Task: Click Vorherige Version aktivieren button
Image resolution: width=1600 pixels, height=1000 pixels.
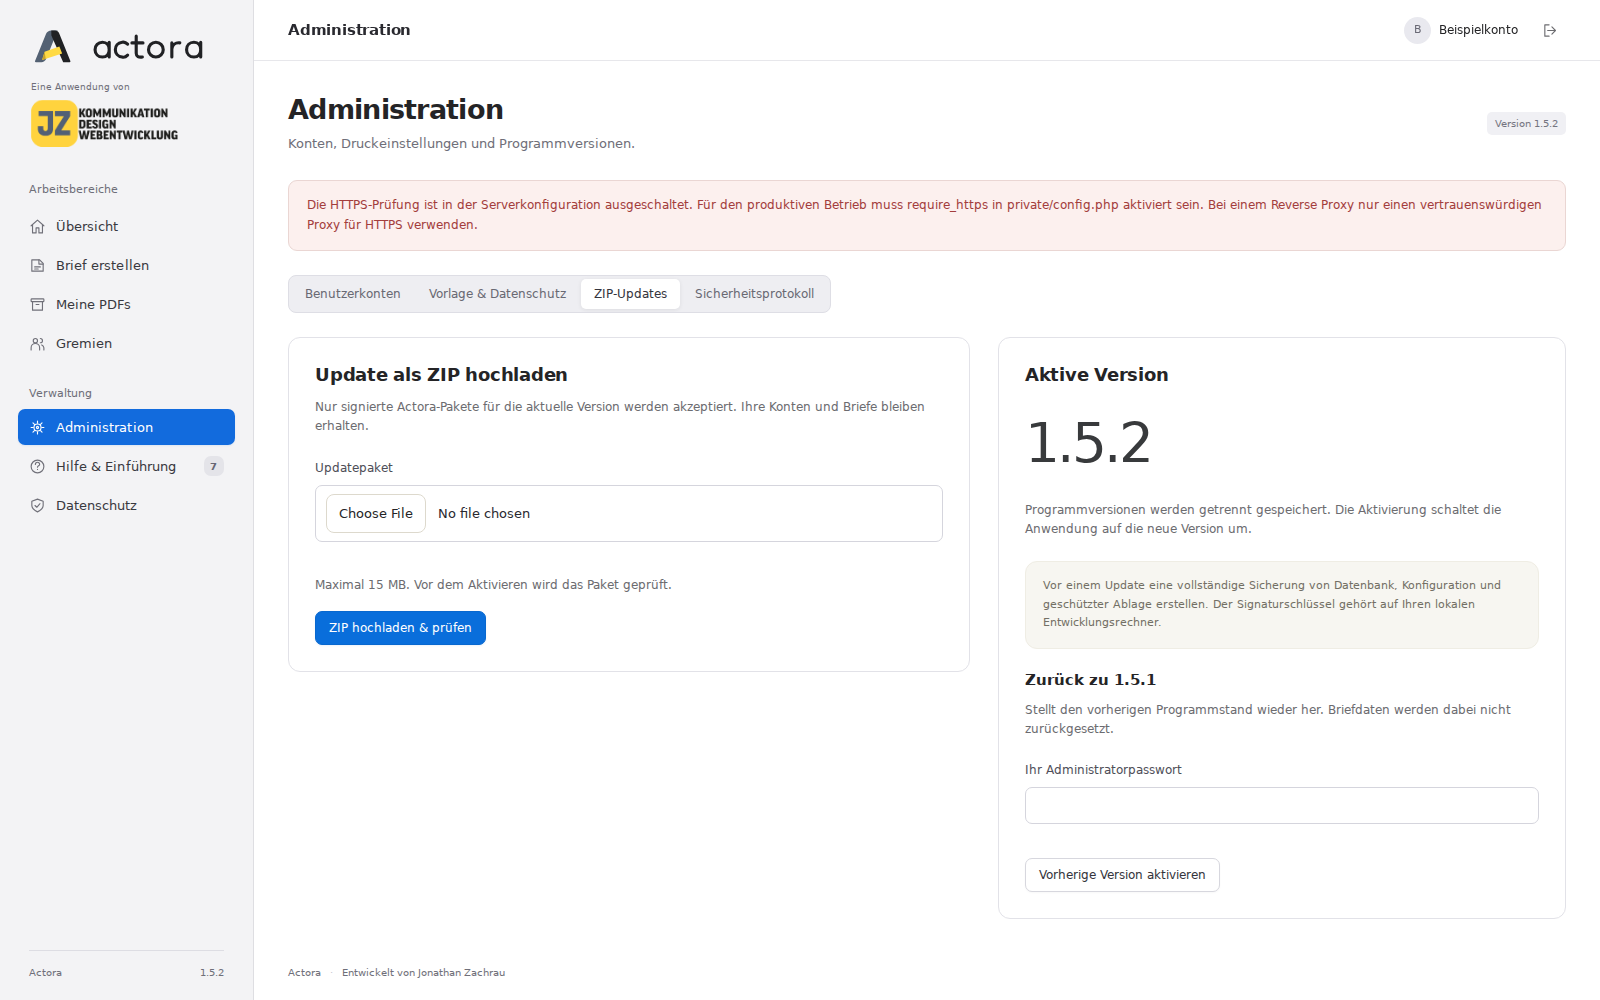Action: [x=1122, y=875]
